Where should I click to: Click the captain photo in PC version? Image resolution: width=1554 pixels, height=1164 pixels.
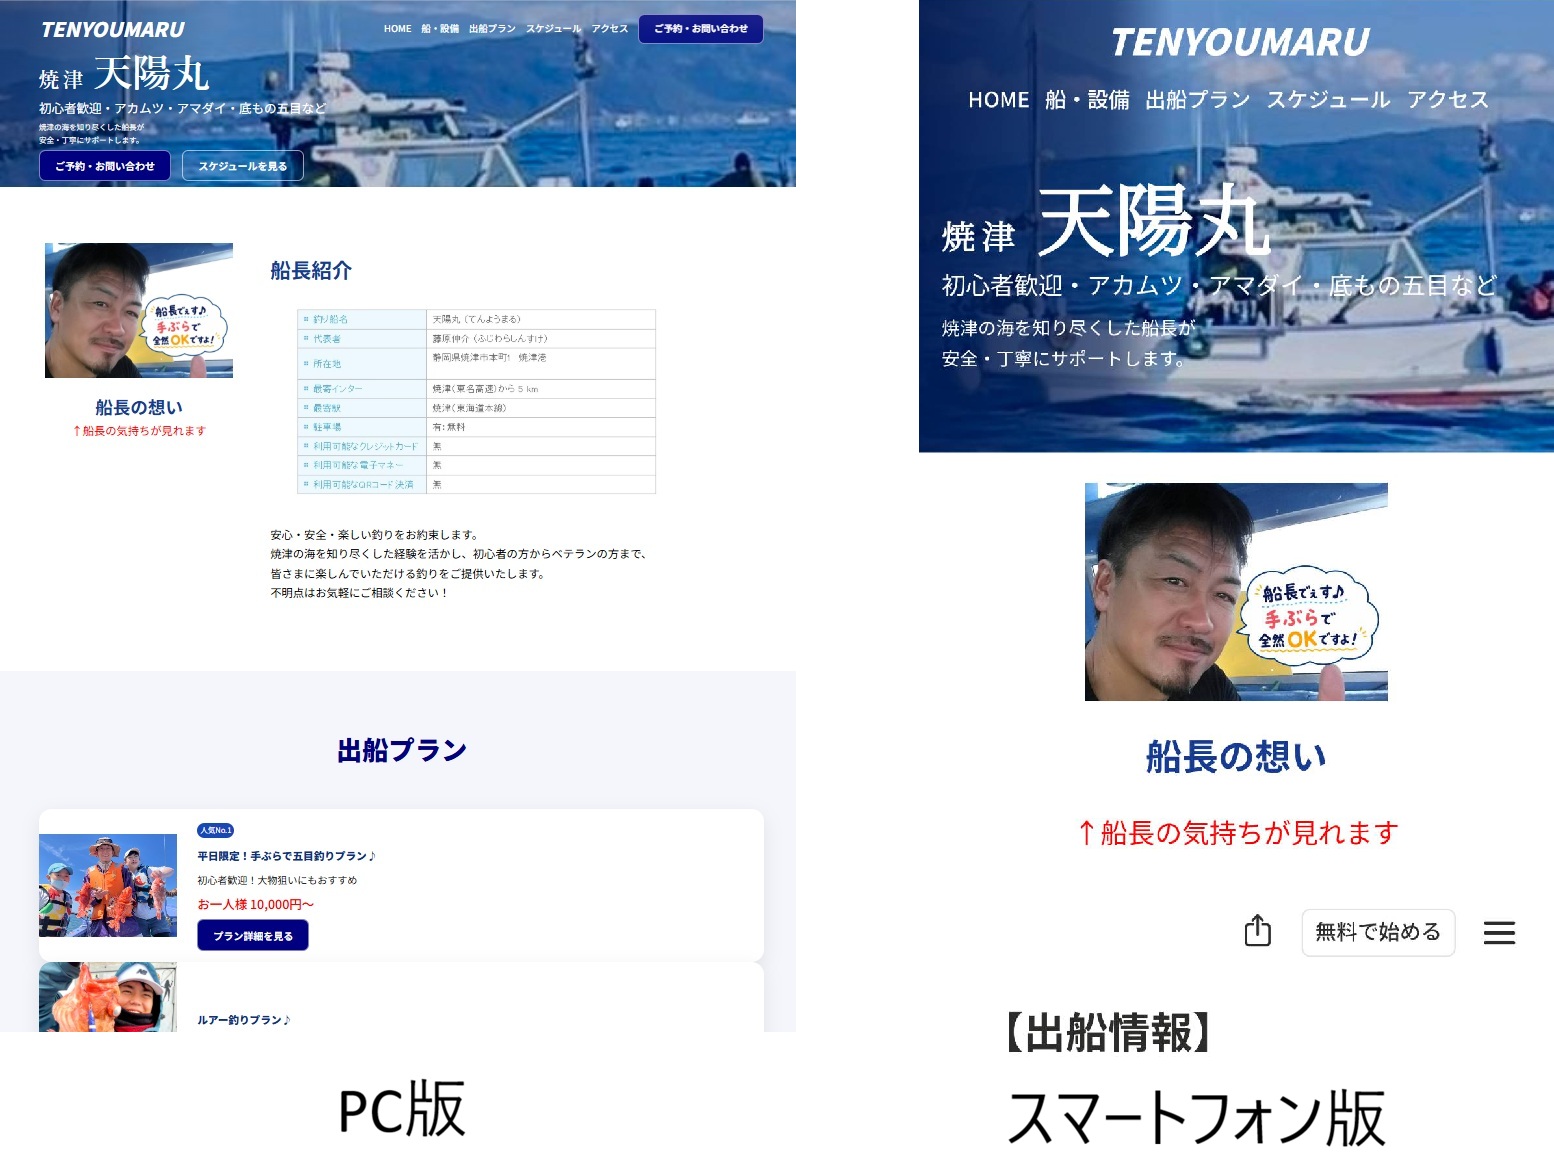pos(139,310)
